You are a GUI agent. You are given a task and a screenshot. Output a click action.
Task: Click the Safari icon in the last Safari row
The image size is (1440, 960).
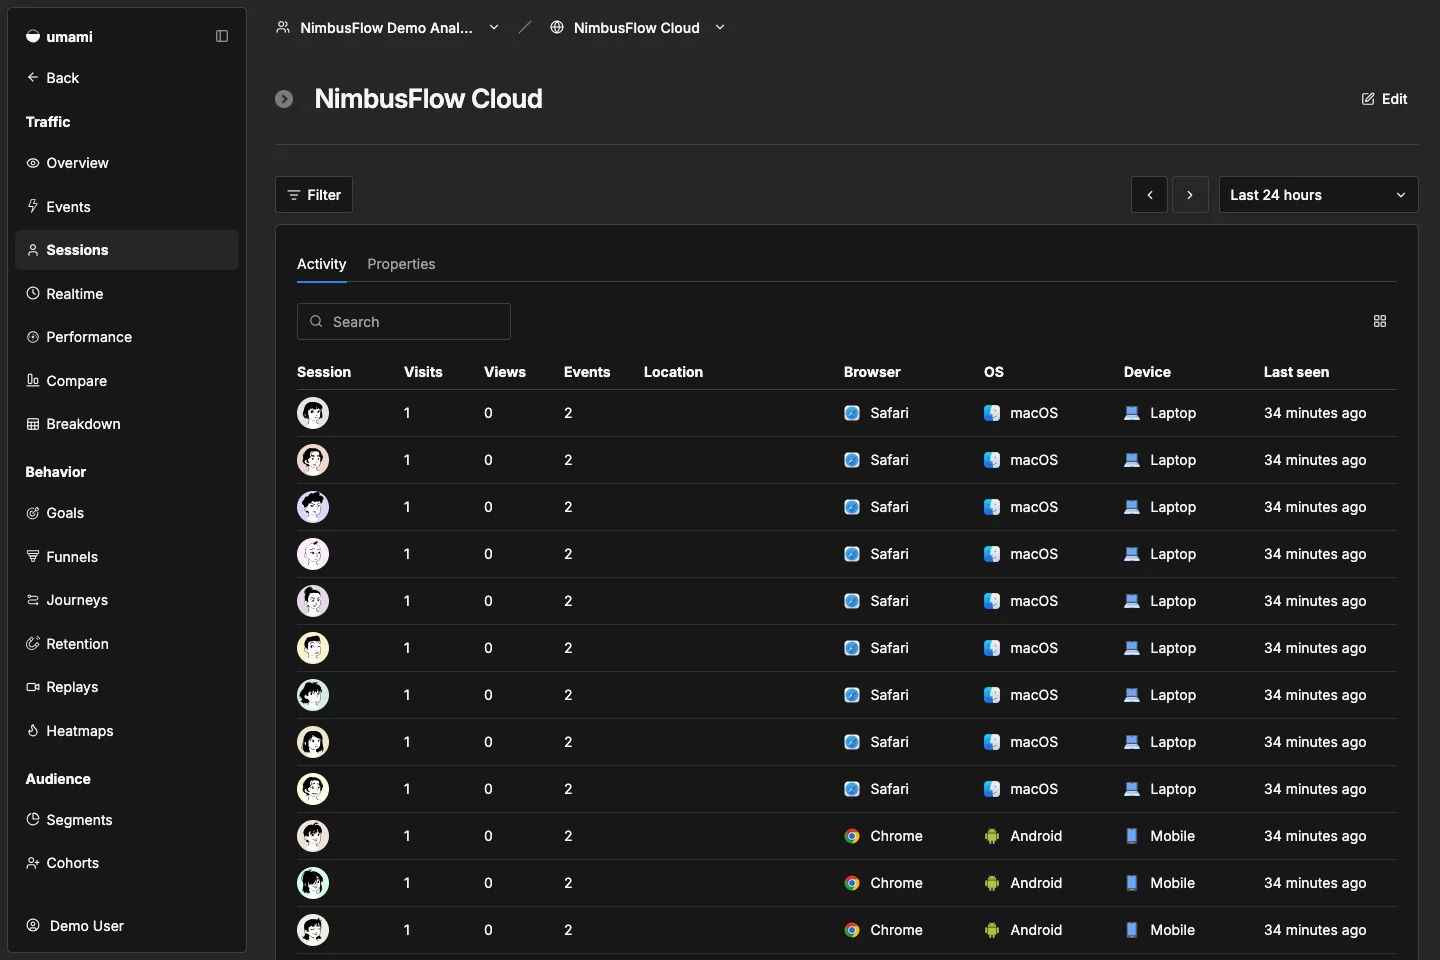(852, 789)
